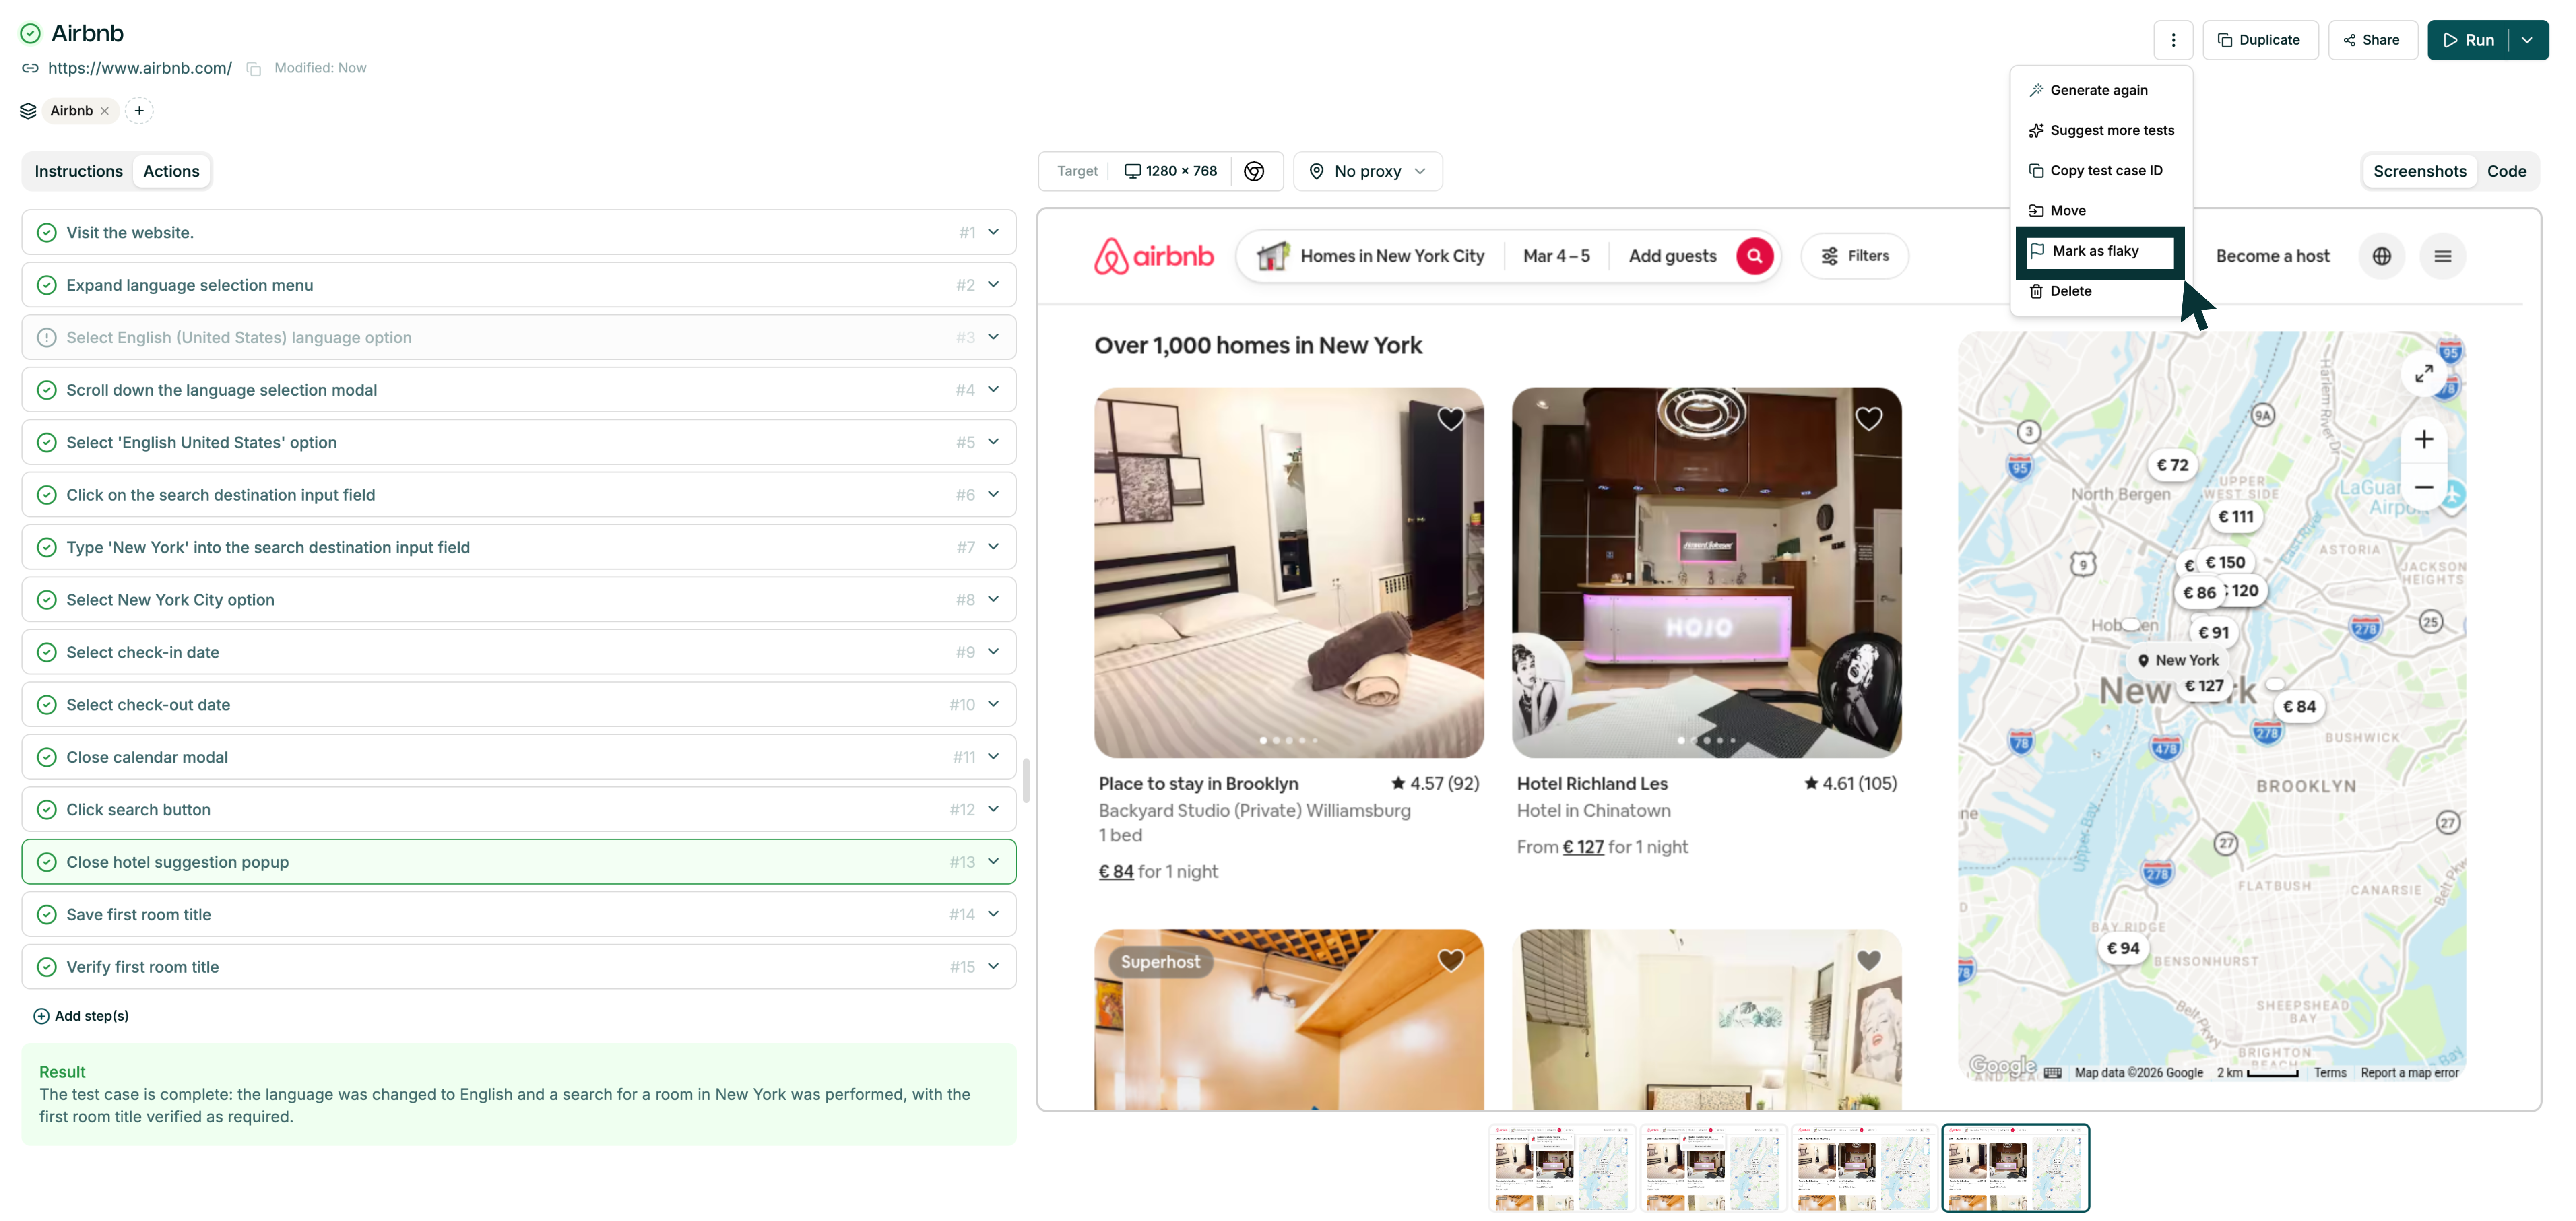Toggle heart favorite on Hotel Richland Les

(1868, 419)
